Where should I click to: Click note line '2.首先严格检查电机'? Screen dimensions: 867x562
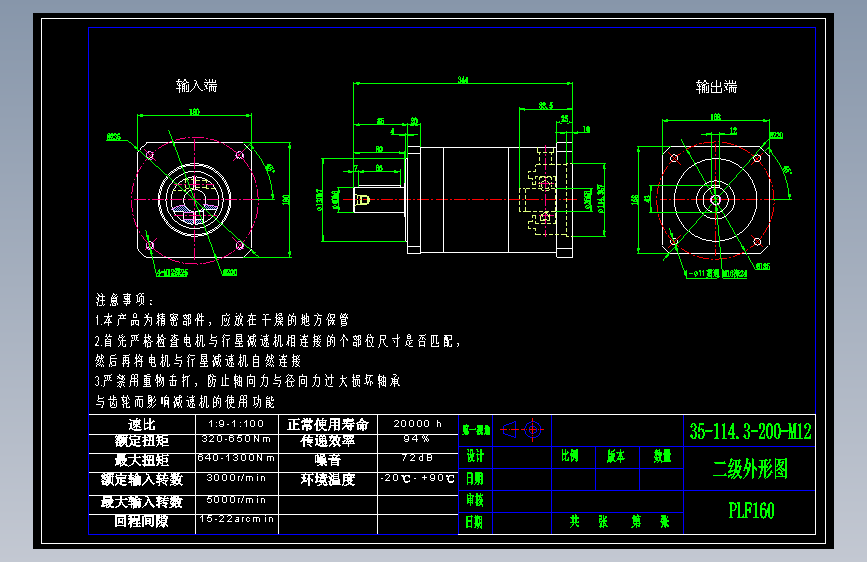click(x=277, y=341)
